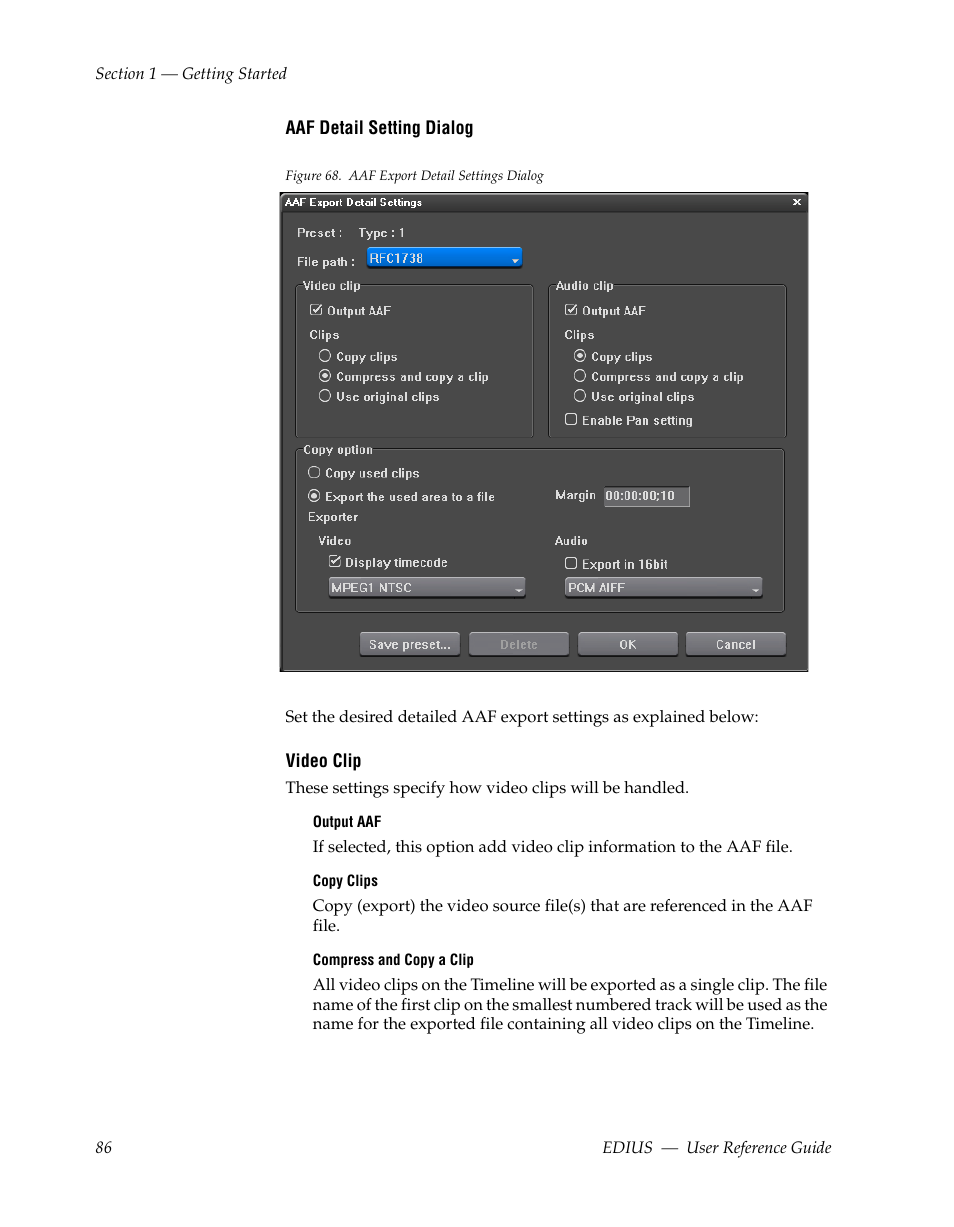The image size is (954, 1227).
Task: Click the 'Preset : Type : 1' text
Action: pyautogui.click(x=351, y=233)
